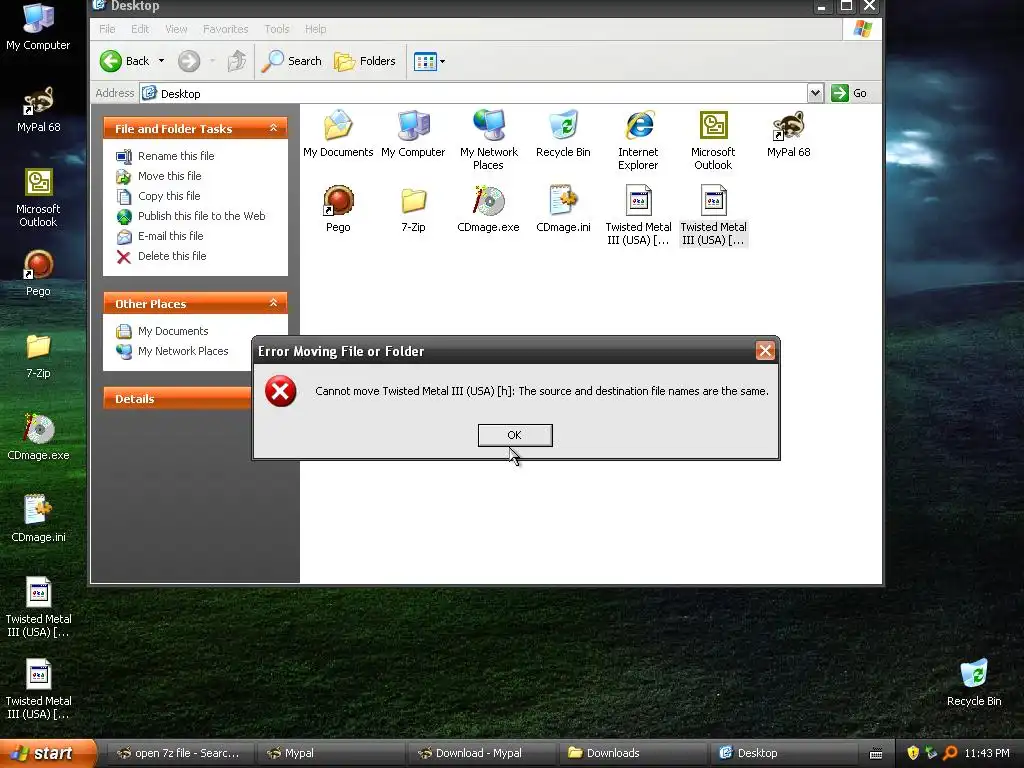Click Copy this file link

[x=168, y=196]
